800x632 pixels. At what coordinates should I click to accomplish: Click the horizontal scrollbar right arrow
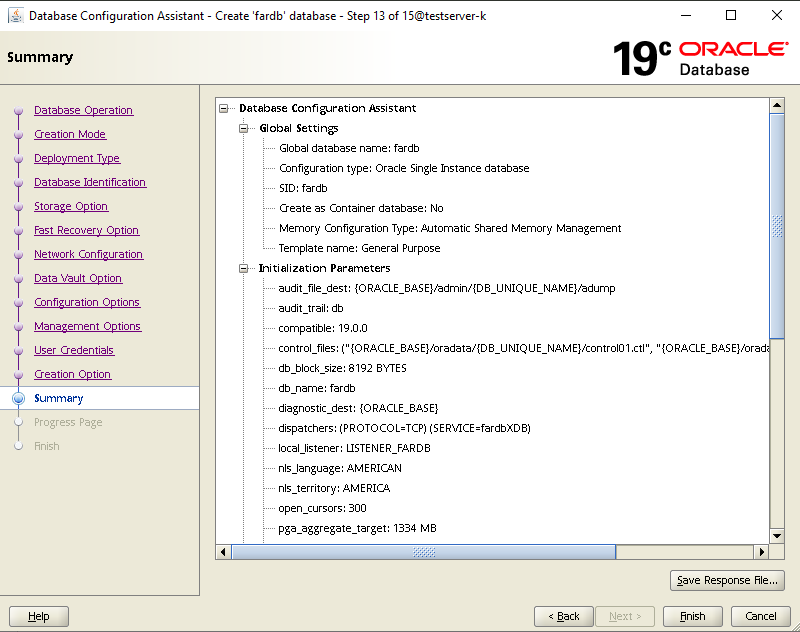coord(762,552)
